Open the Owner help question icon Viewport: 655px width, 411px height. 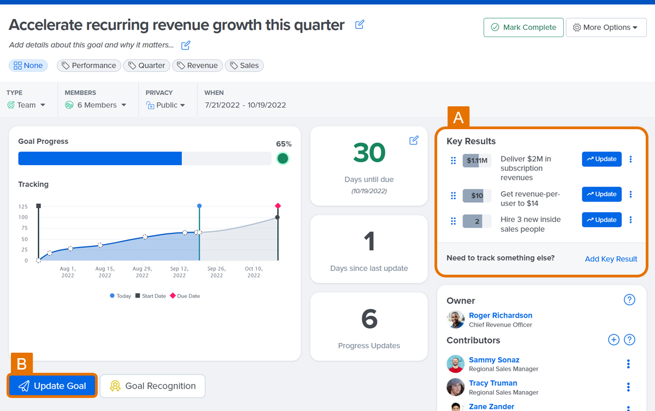tap(629, 300)
